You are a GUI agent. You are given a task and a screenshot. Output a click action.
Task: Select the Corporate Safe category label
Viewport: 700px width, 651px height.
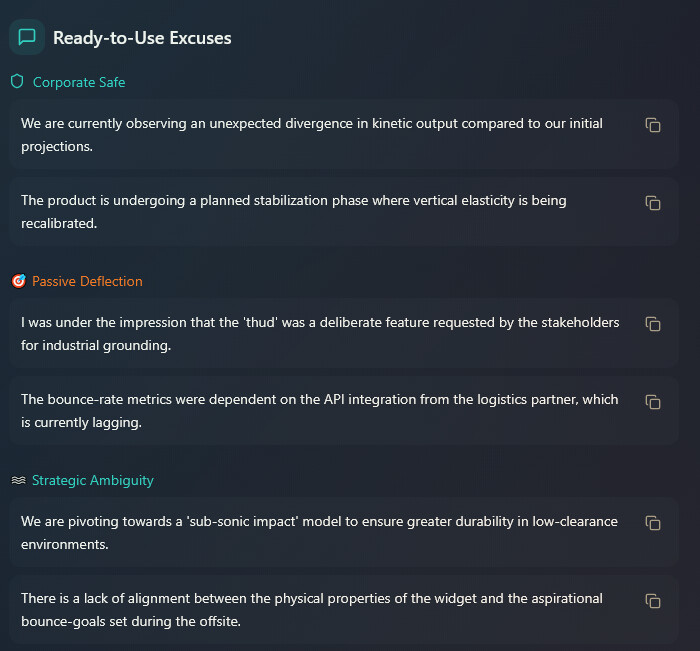point(79,82)
